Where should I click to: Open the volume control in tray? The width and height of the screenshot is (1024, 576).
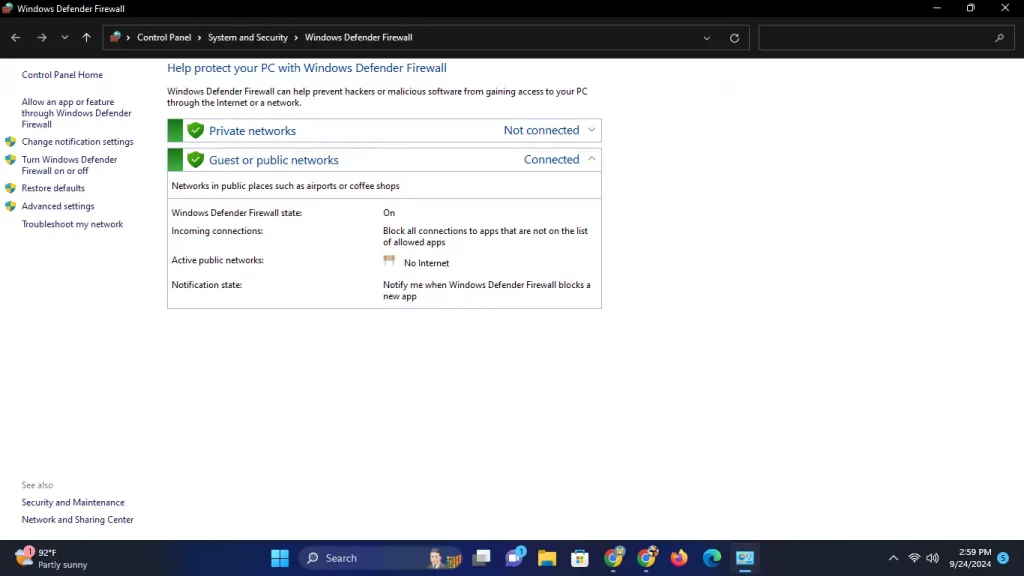click(x=933, y=558)
